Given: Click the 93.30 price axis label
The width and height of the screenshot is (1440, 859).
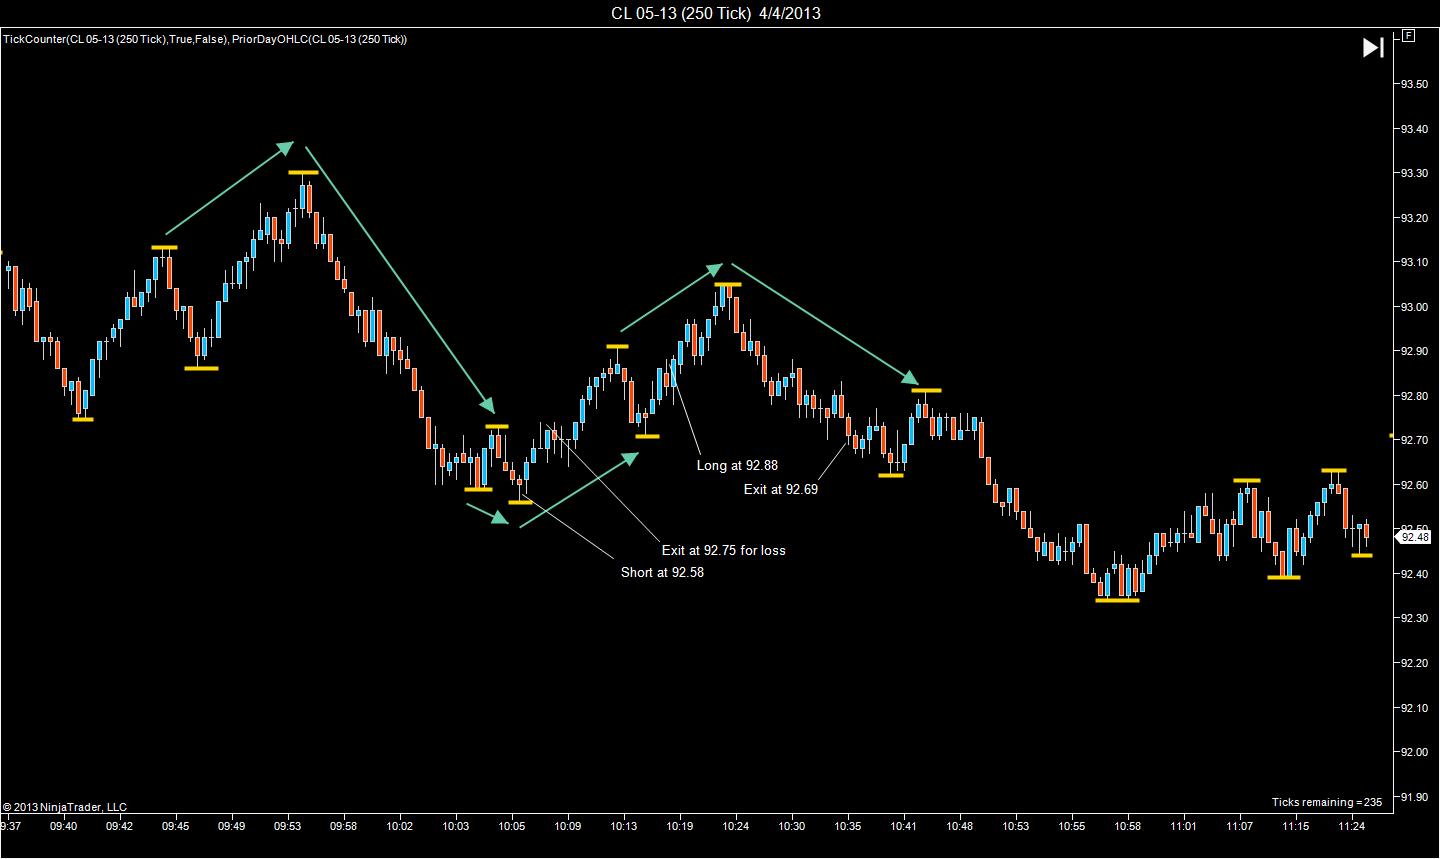Looking at the screenshot, I should click(1414, 173).
